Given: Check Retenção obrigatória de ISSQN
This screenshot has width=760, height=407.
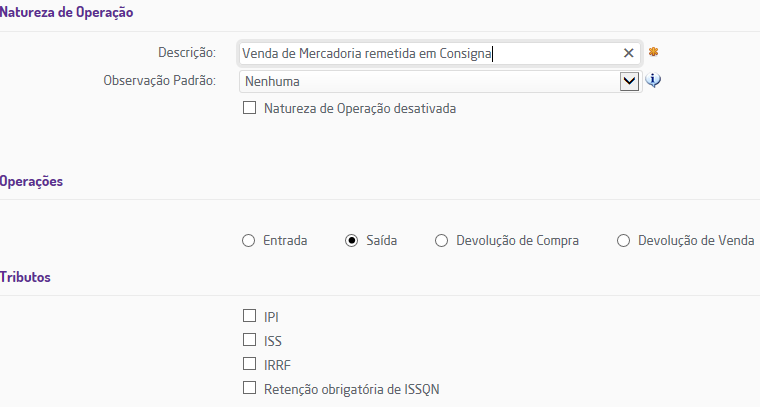Looking at the screenshot, I should 250,388.
